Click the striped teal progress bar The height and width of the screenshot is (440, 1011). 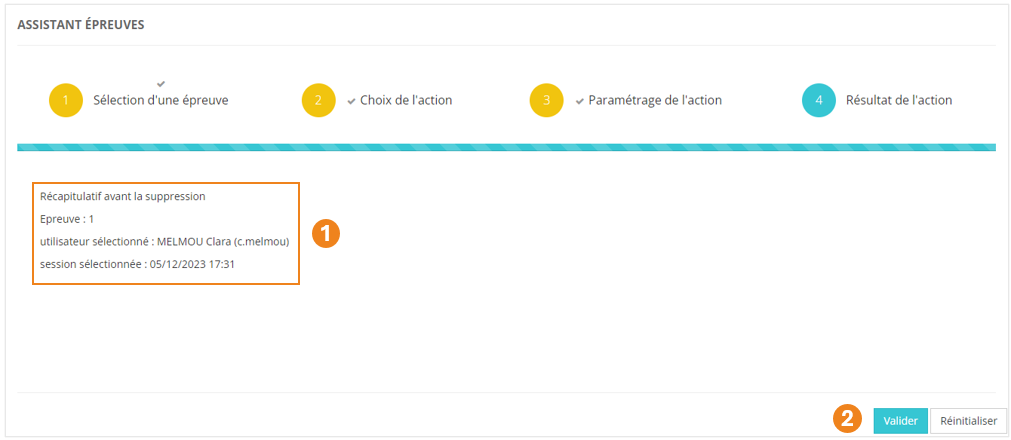506,147
